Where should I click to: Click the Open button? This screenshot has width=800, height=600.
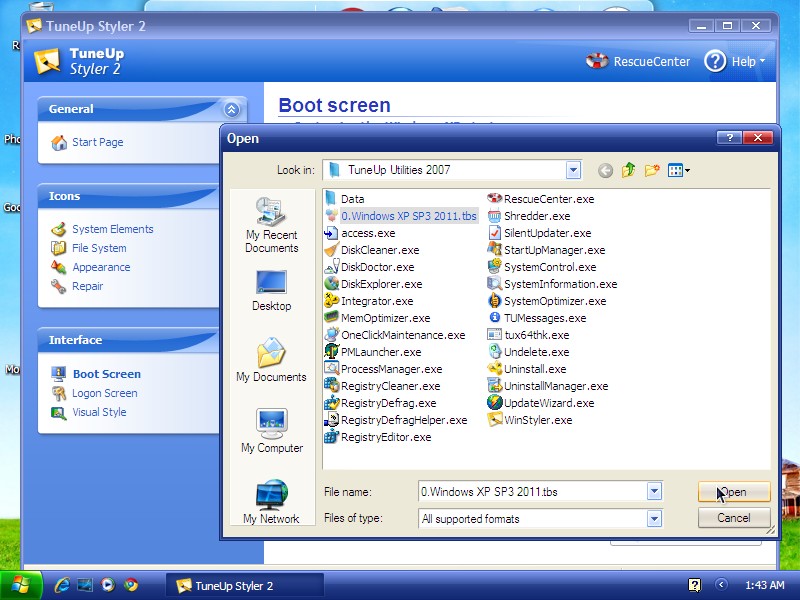pos(734,492)
